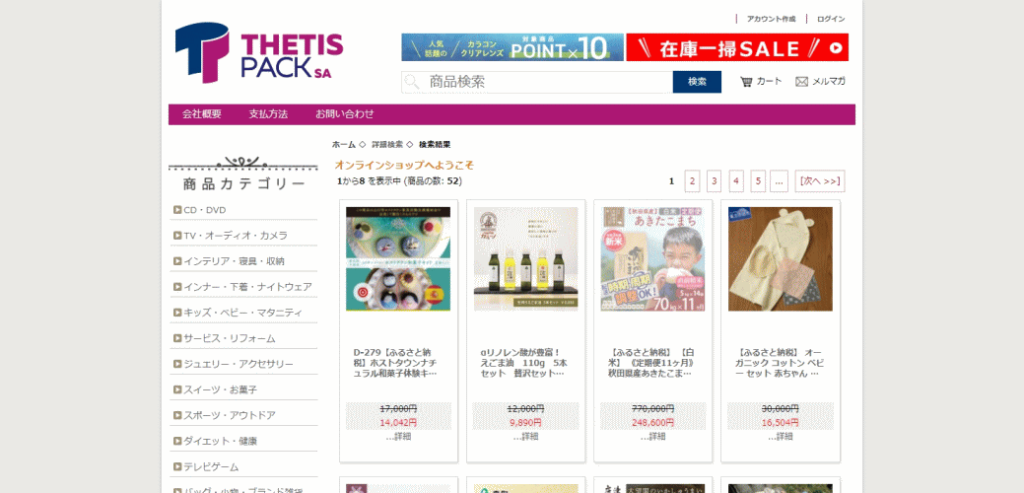Click 詳細検索 in the breadcrumb

coord(387,144)
